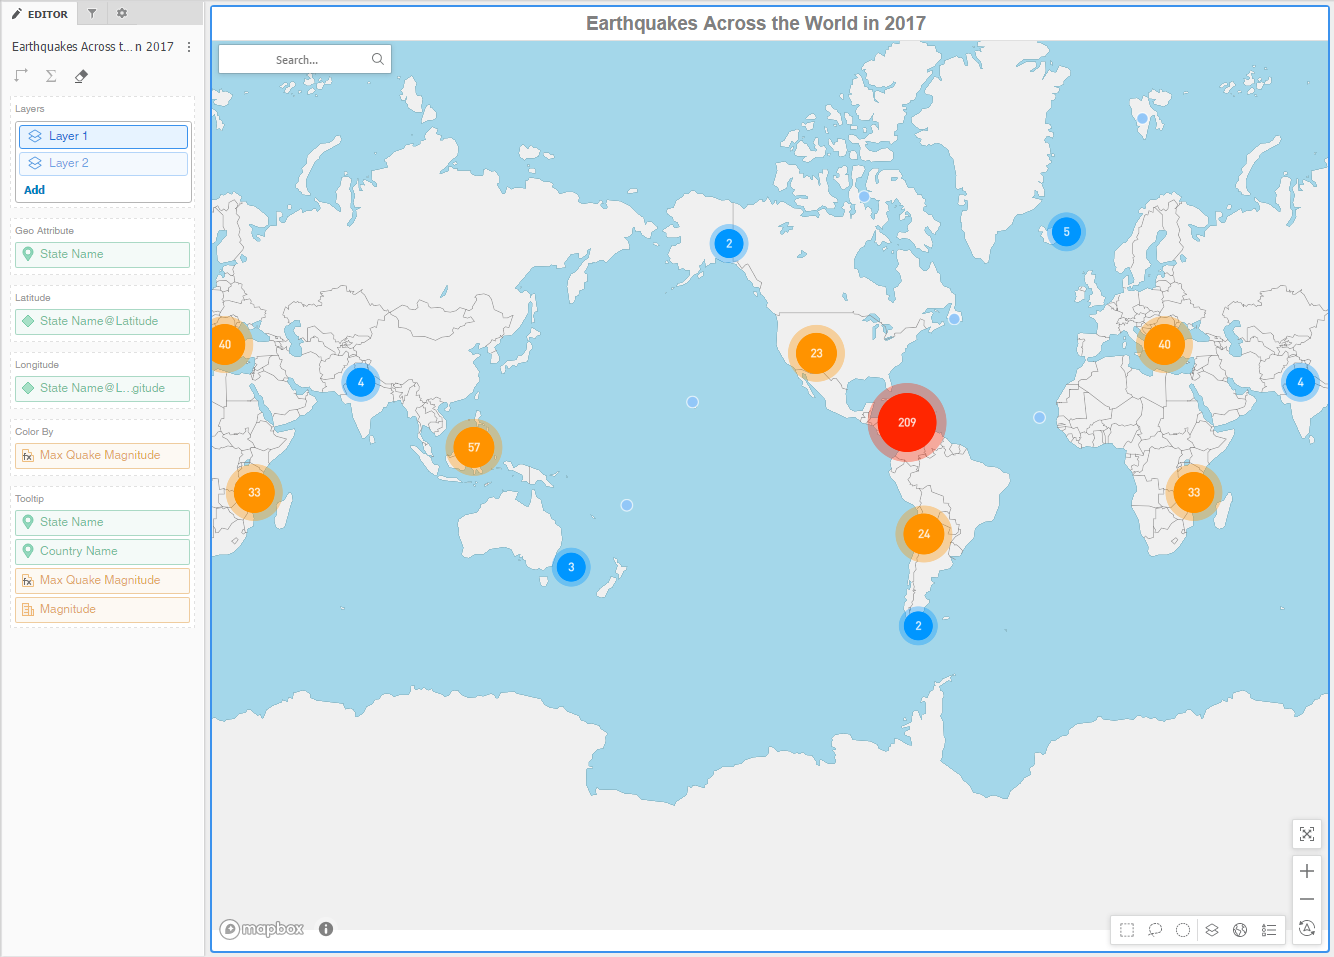Add a new layer in the Layers panel
Image resolution: width=1334 pixels, height=957 pixels.
(x=34, y=189)
